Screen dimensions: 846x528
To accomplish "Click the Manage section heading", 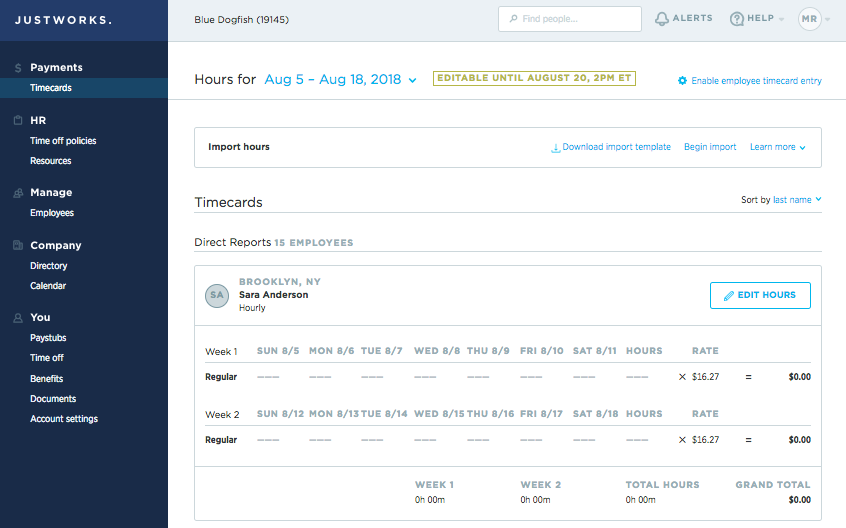I will (x=51, y=193).
